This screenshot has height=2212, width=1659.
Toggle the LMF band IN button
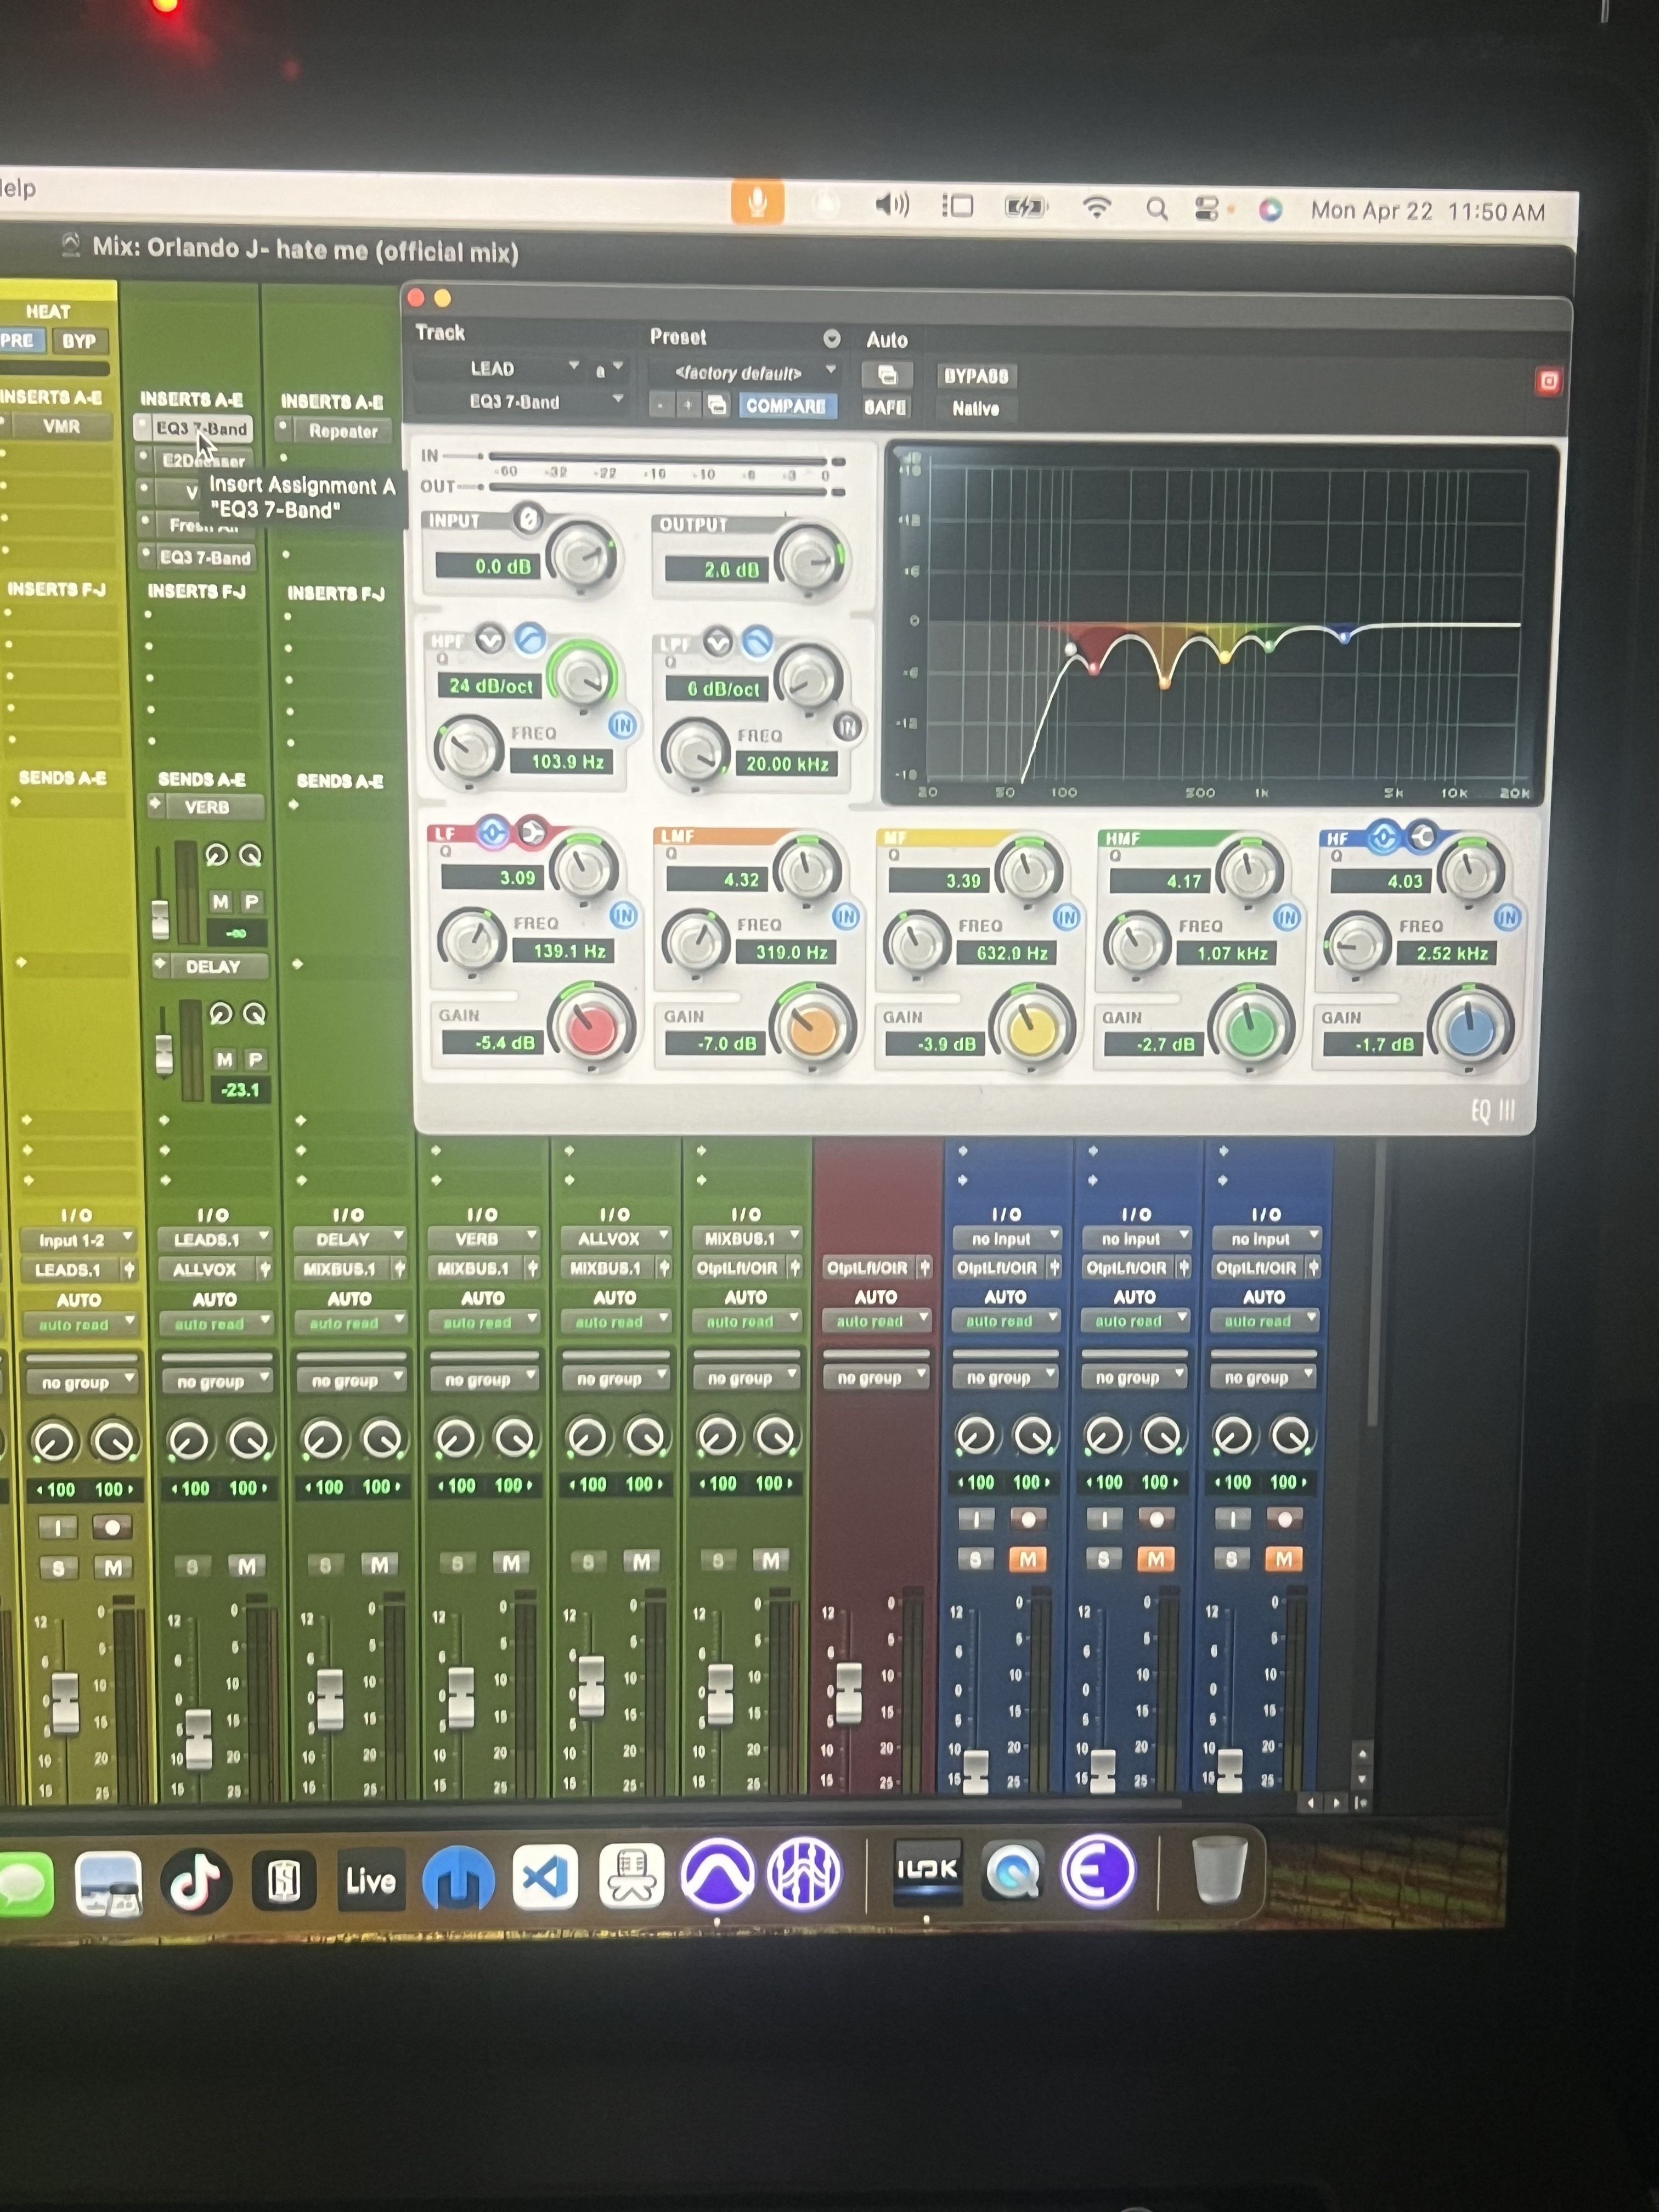(846, 916)
